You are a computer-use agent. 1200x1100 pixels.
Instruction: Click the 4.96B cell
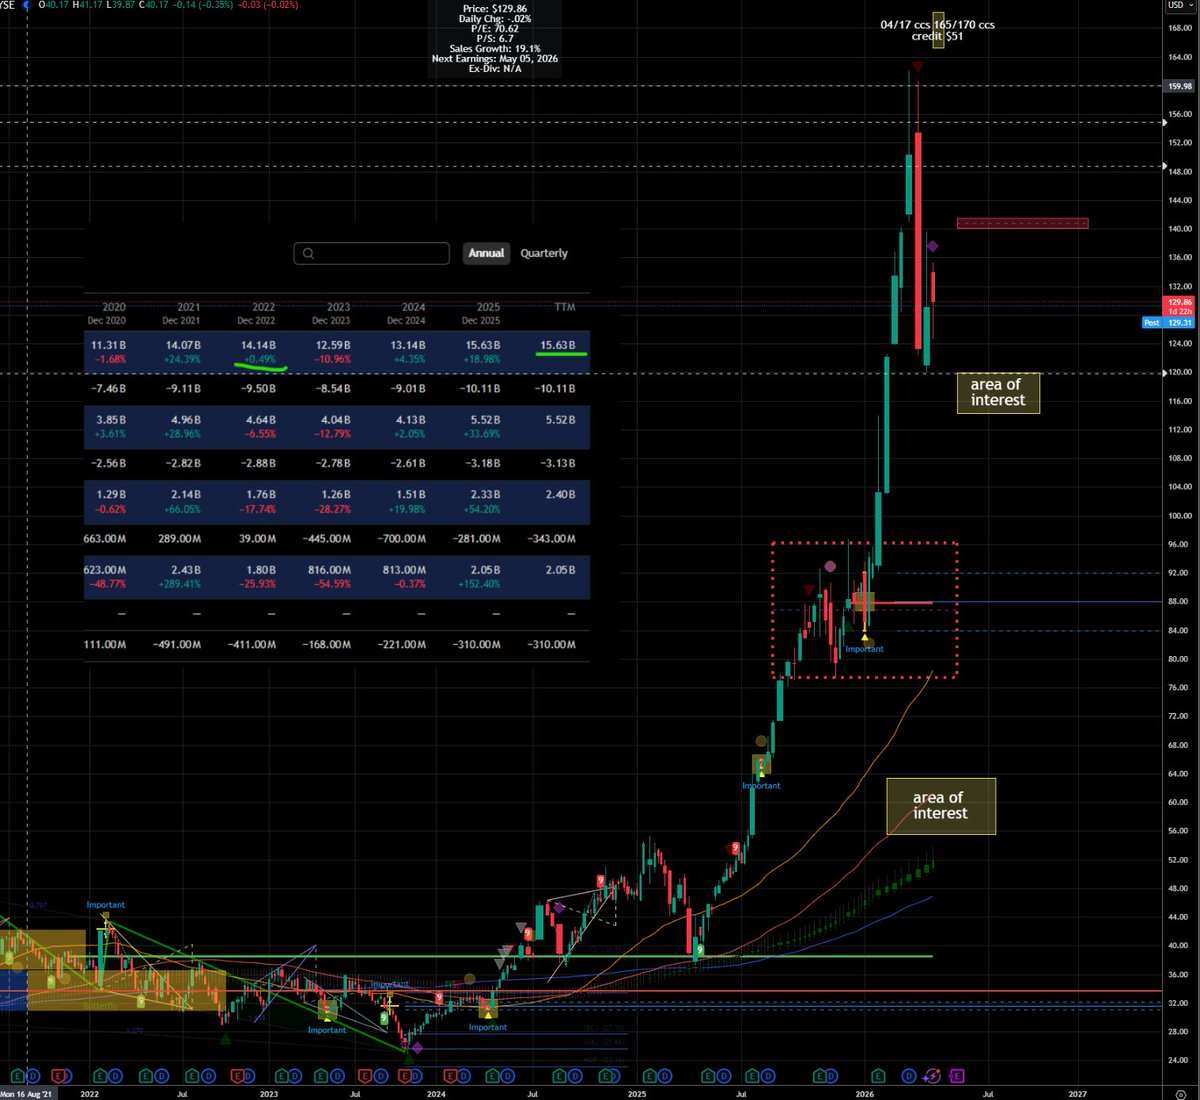click(186, 420)
